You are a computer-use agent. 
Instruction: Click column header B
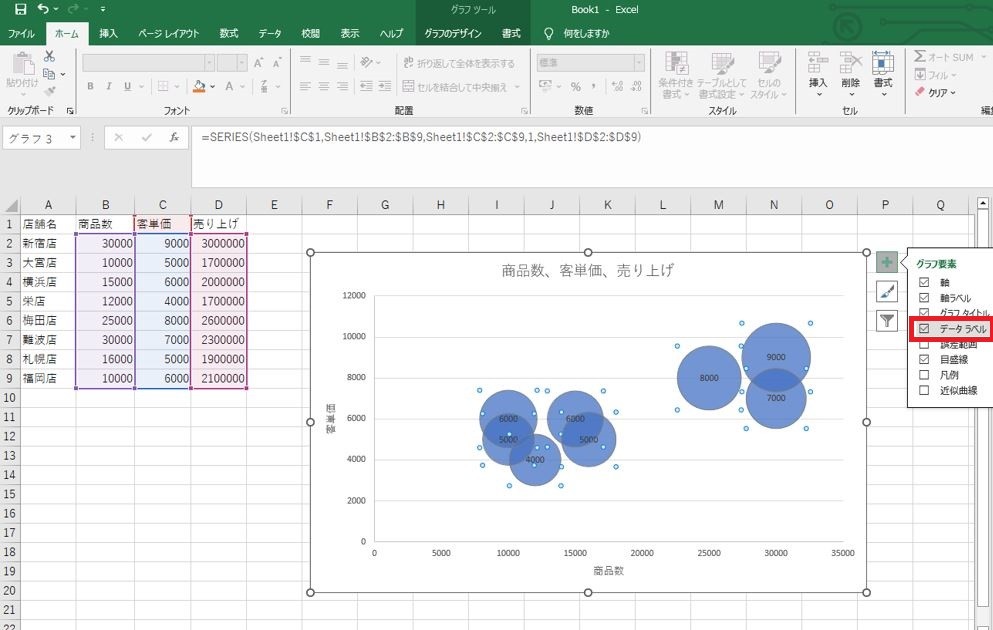click(105, 205)
